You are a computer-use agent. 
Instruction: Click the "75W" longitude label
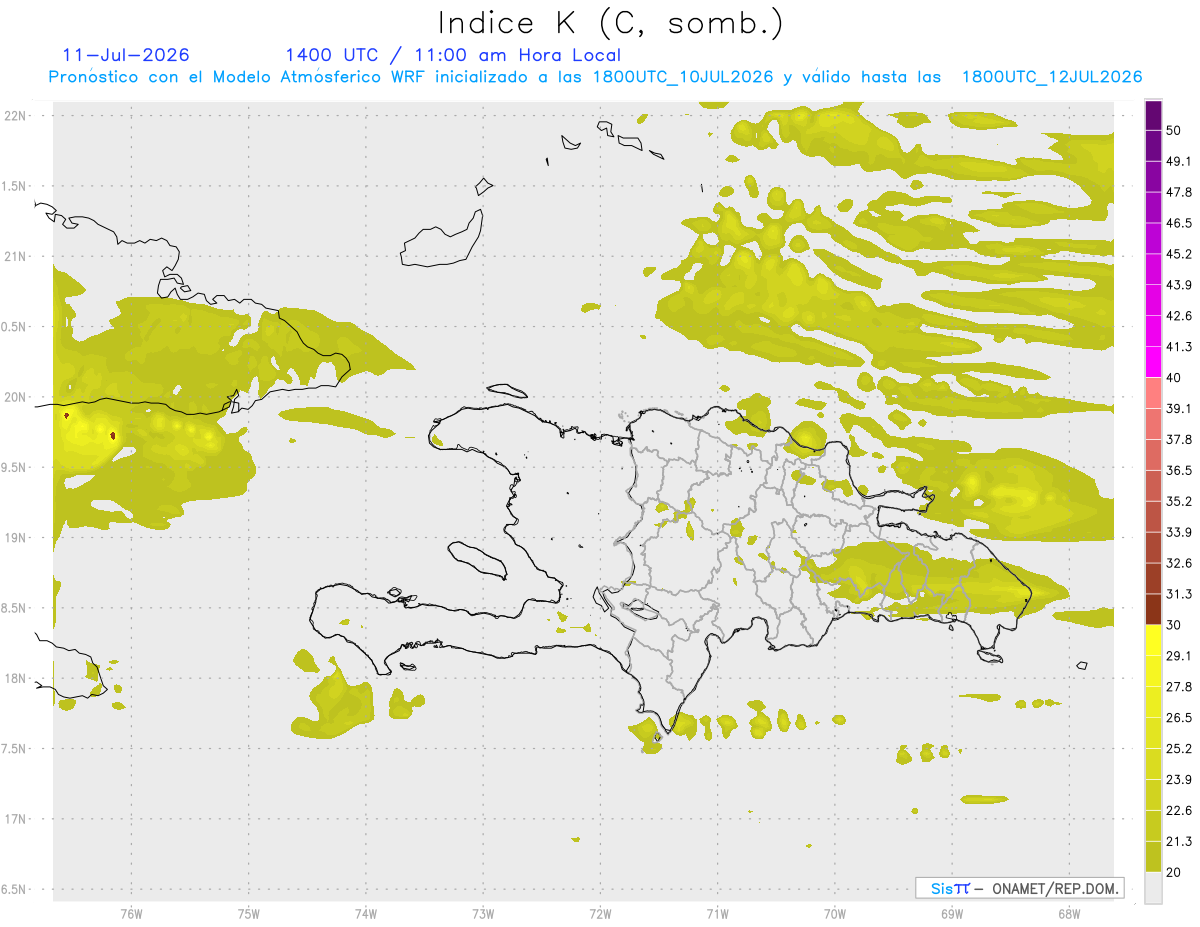pyautogui.click(x=249, y=913)
